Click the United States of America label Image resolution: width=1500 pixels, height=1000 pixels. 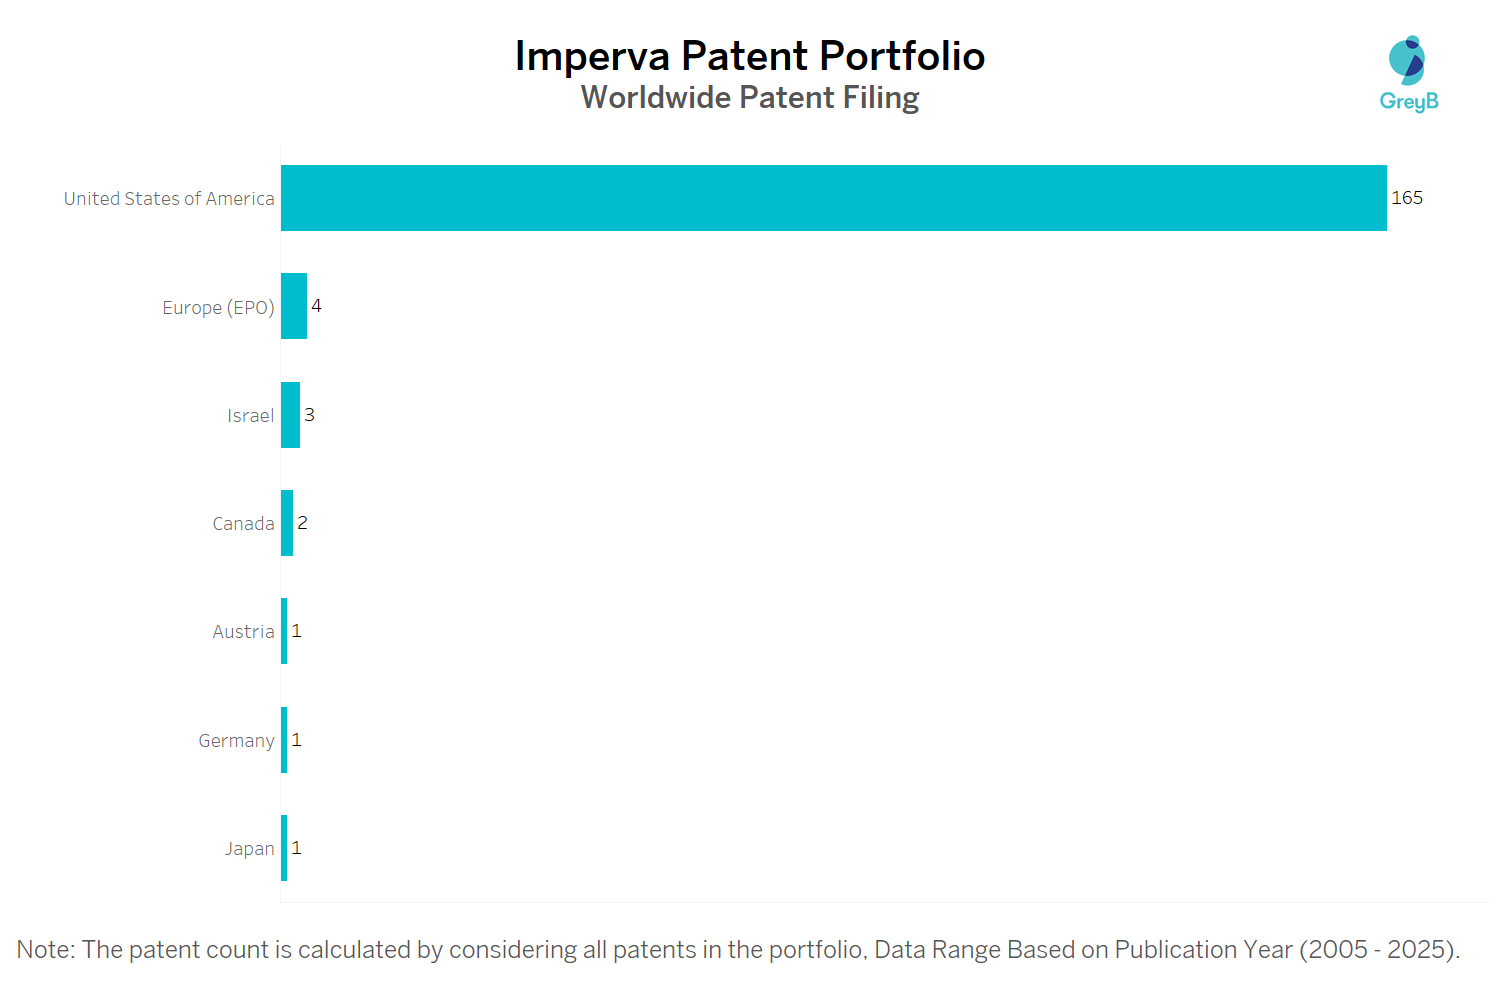pos(169,199)
